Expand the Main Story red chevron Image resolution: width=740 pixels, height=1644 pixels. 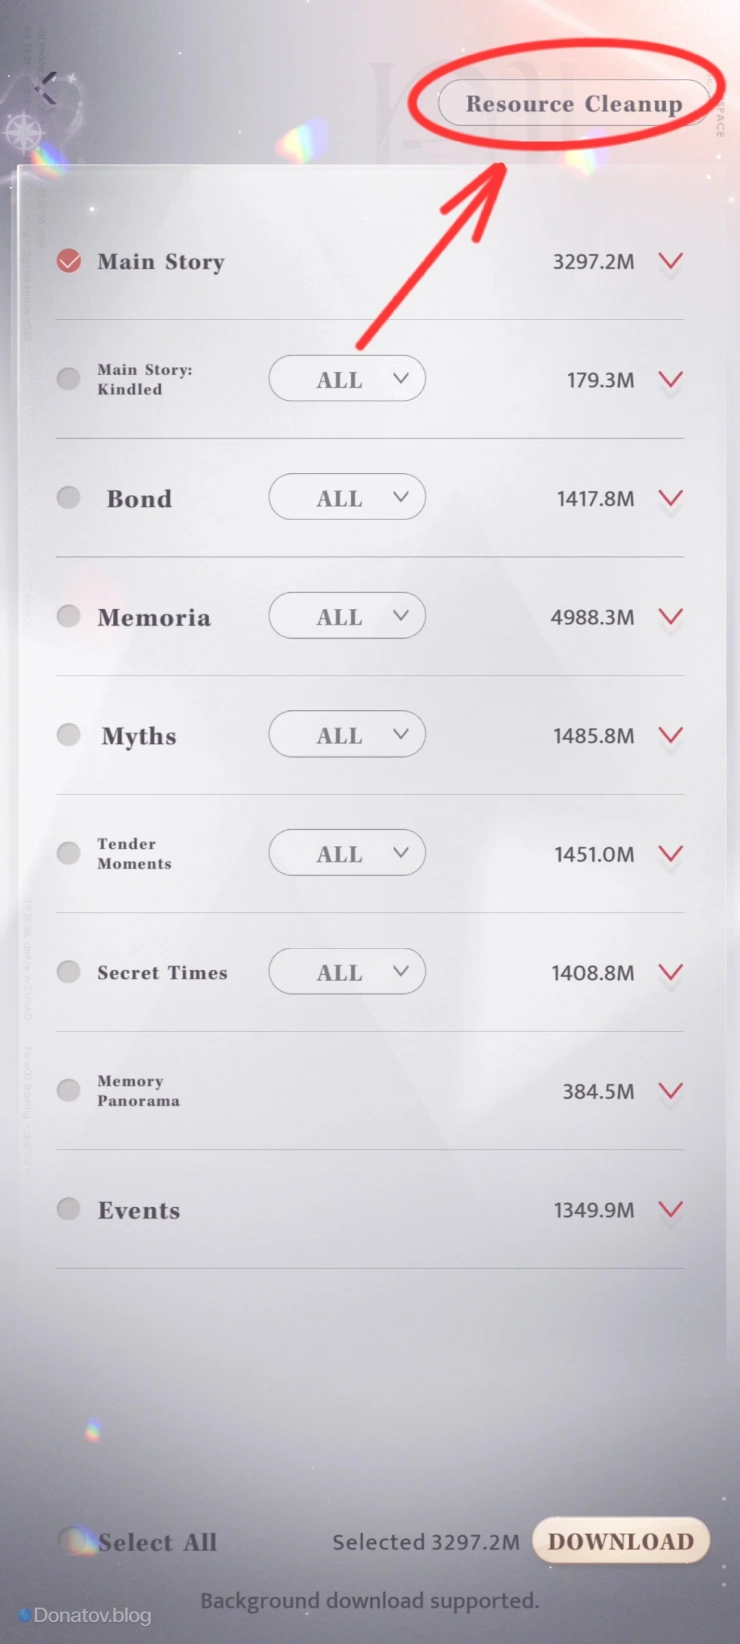(671, 261)
